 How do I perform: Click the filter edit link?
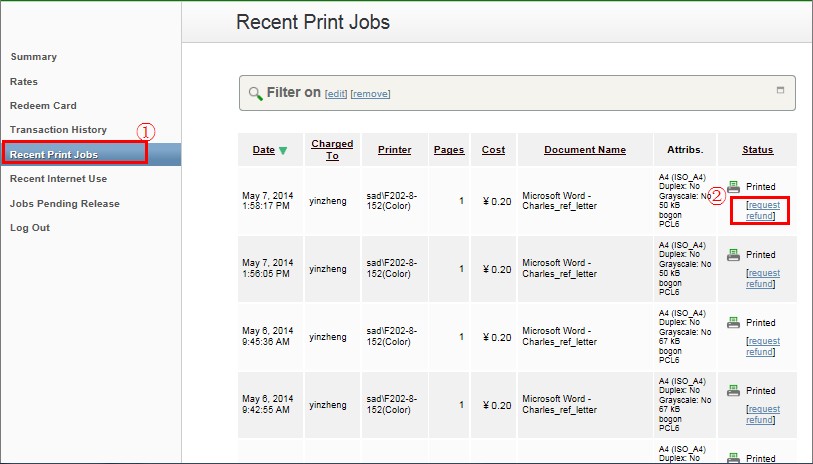[336, 94]
